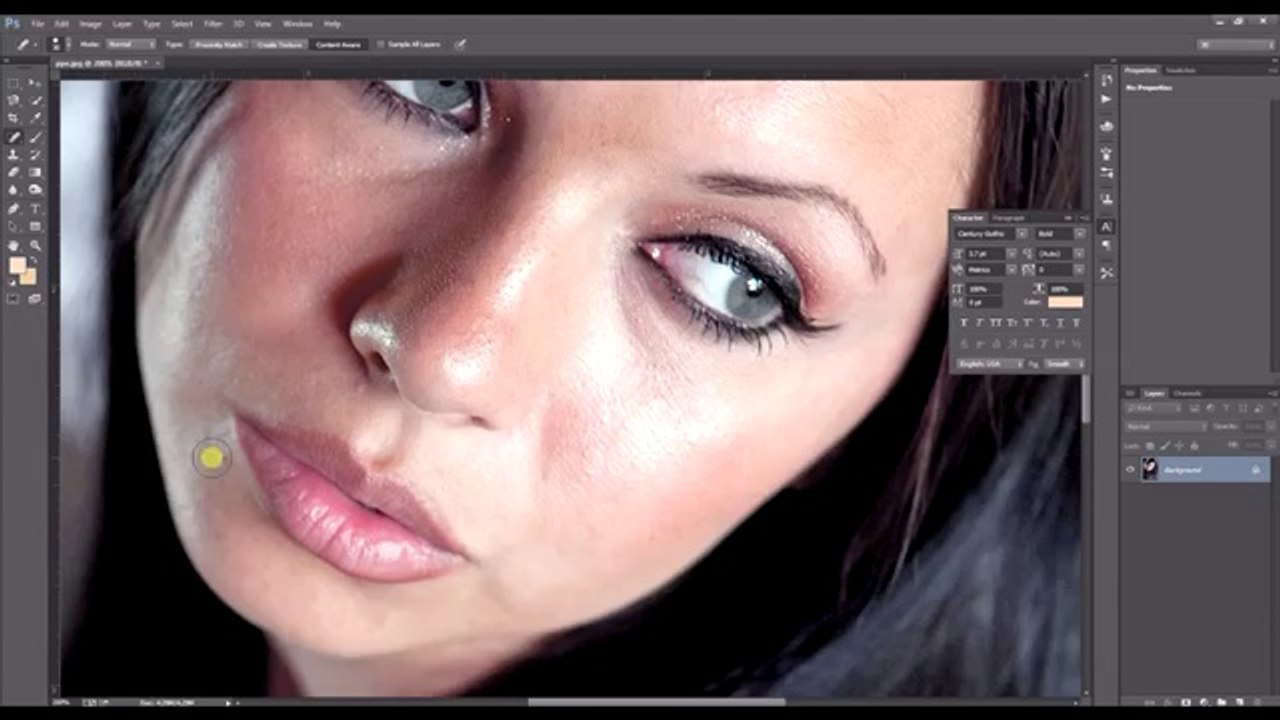
Task: Change the screen mode
Action: (36, 299)
